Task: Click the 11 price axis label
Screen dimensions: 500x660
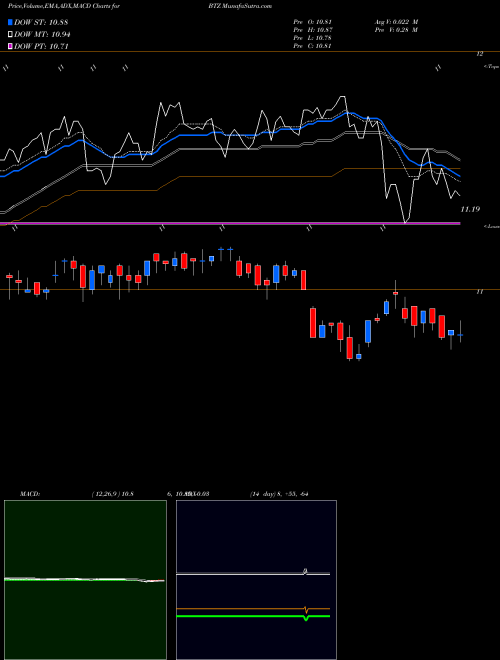Action: 479,291
